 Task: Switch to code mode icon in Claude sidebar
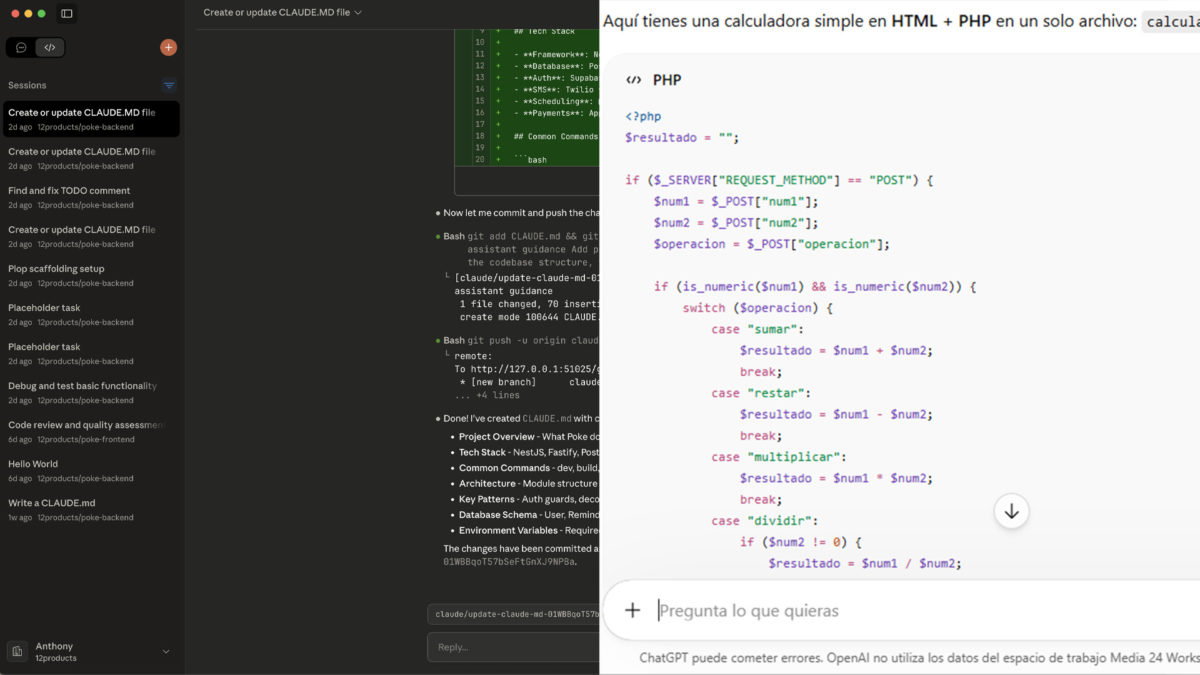(x=49, y=47)
